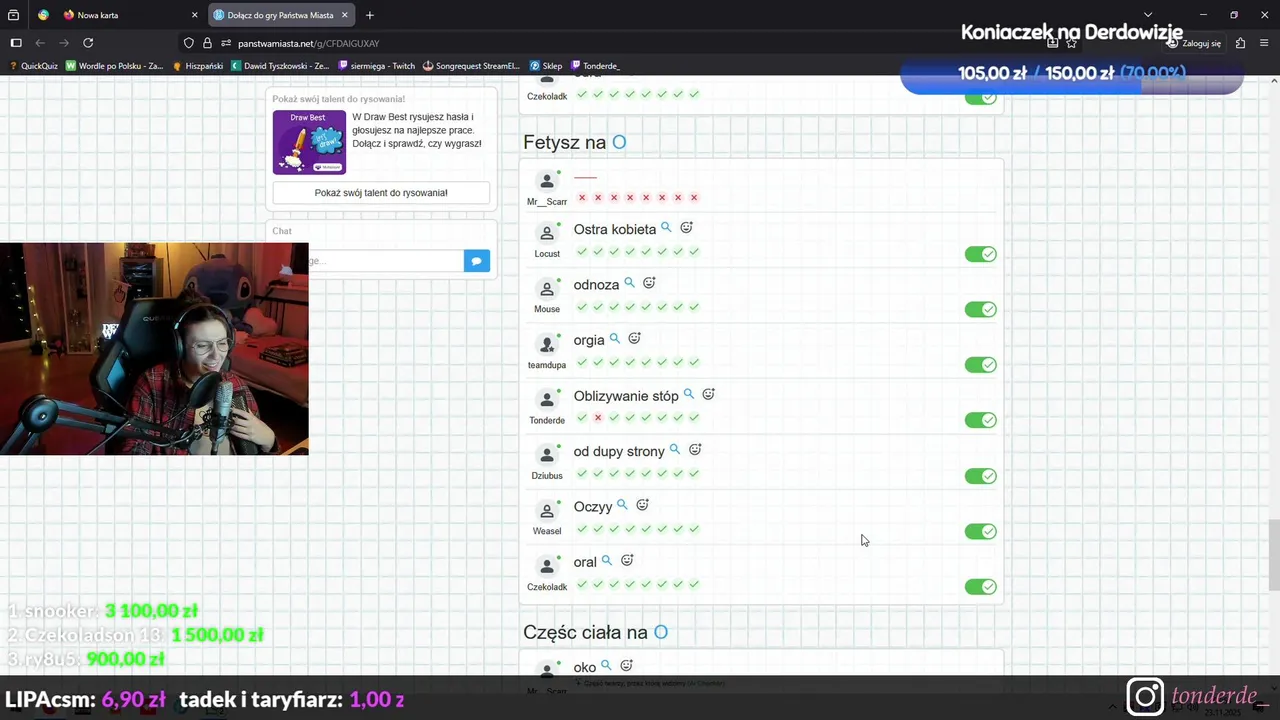This screenshot has width=1280, height=720.
Task: Click the new tab plus button
Action: (x=370, y=15)
